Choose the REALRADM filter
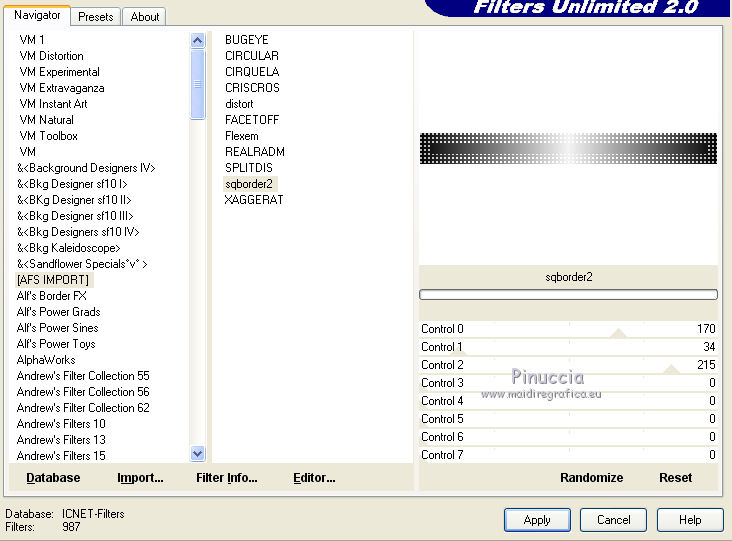Screen dimensions: 732x541 pyautogui.click(x=254, y=152)
